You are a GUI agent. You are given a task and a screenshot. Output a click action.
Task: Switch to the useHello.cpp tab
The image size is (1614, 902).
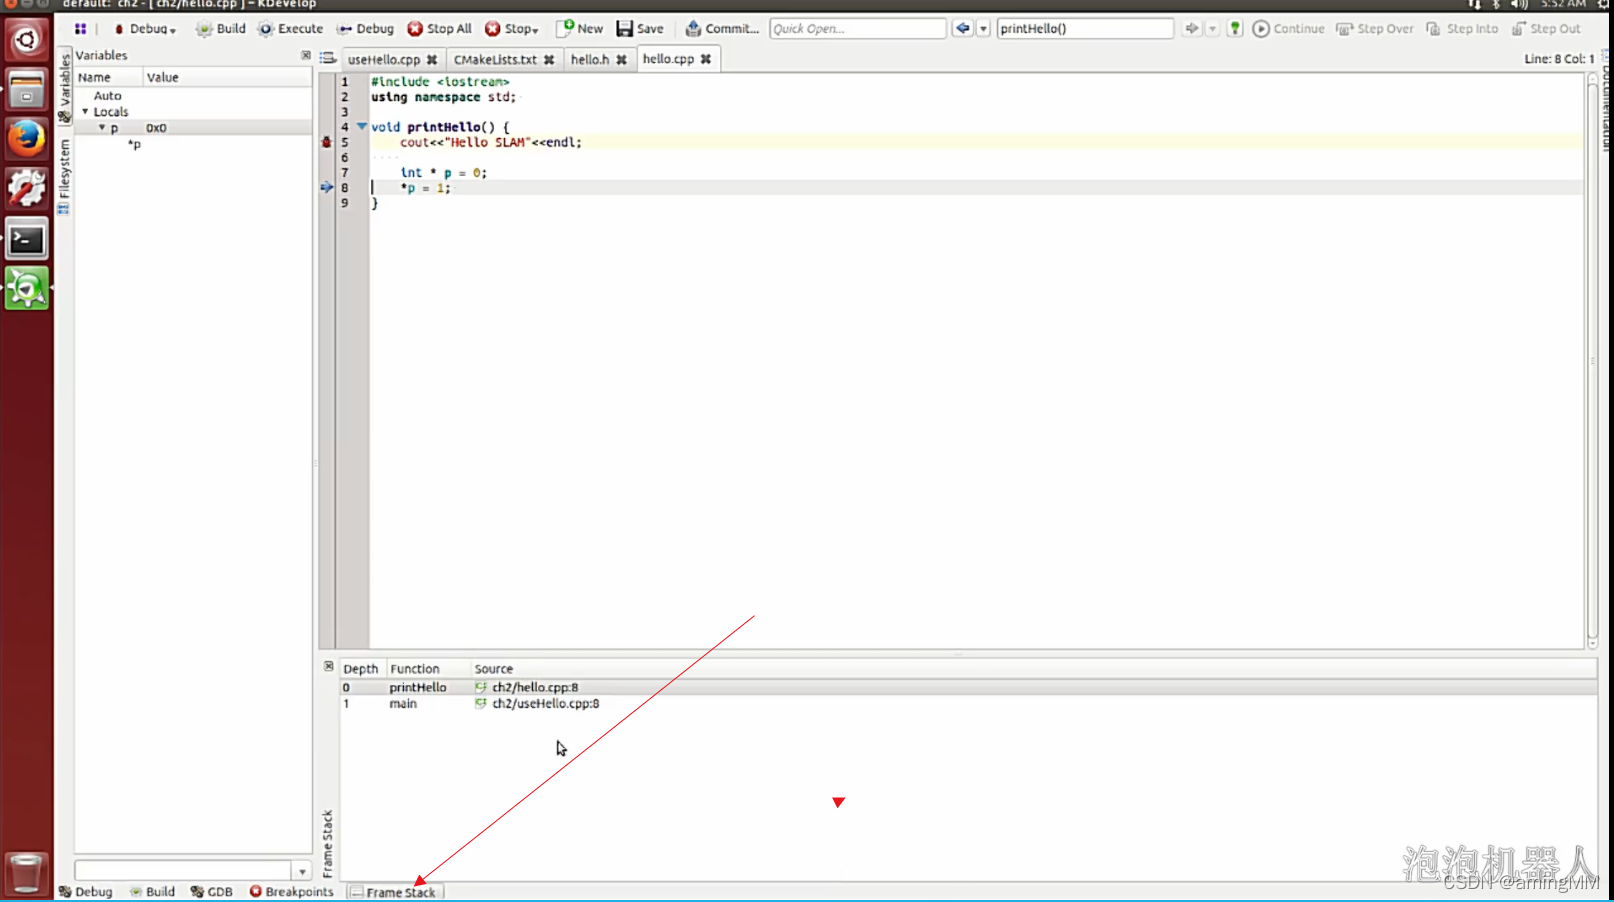pos(384,60)
